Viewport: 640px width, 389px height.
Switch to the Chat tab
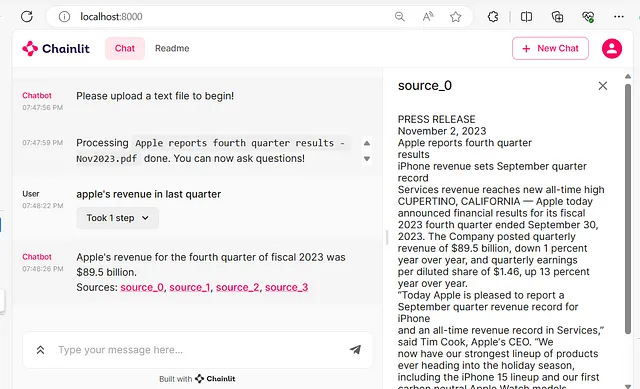(x=125, y=49)
